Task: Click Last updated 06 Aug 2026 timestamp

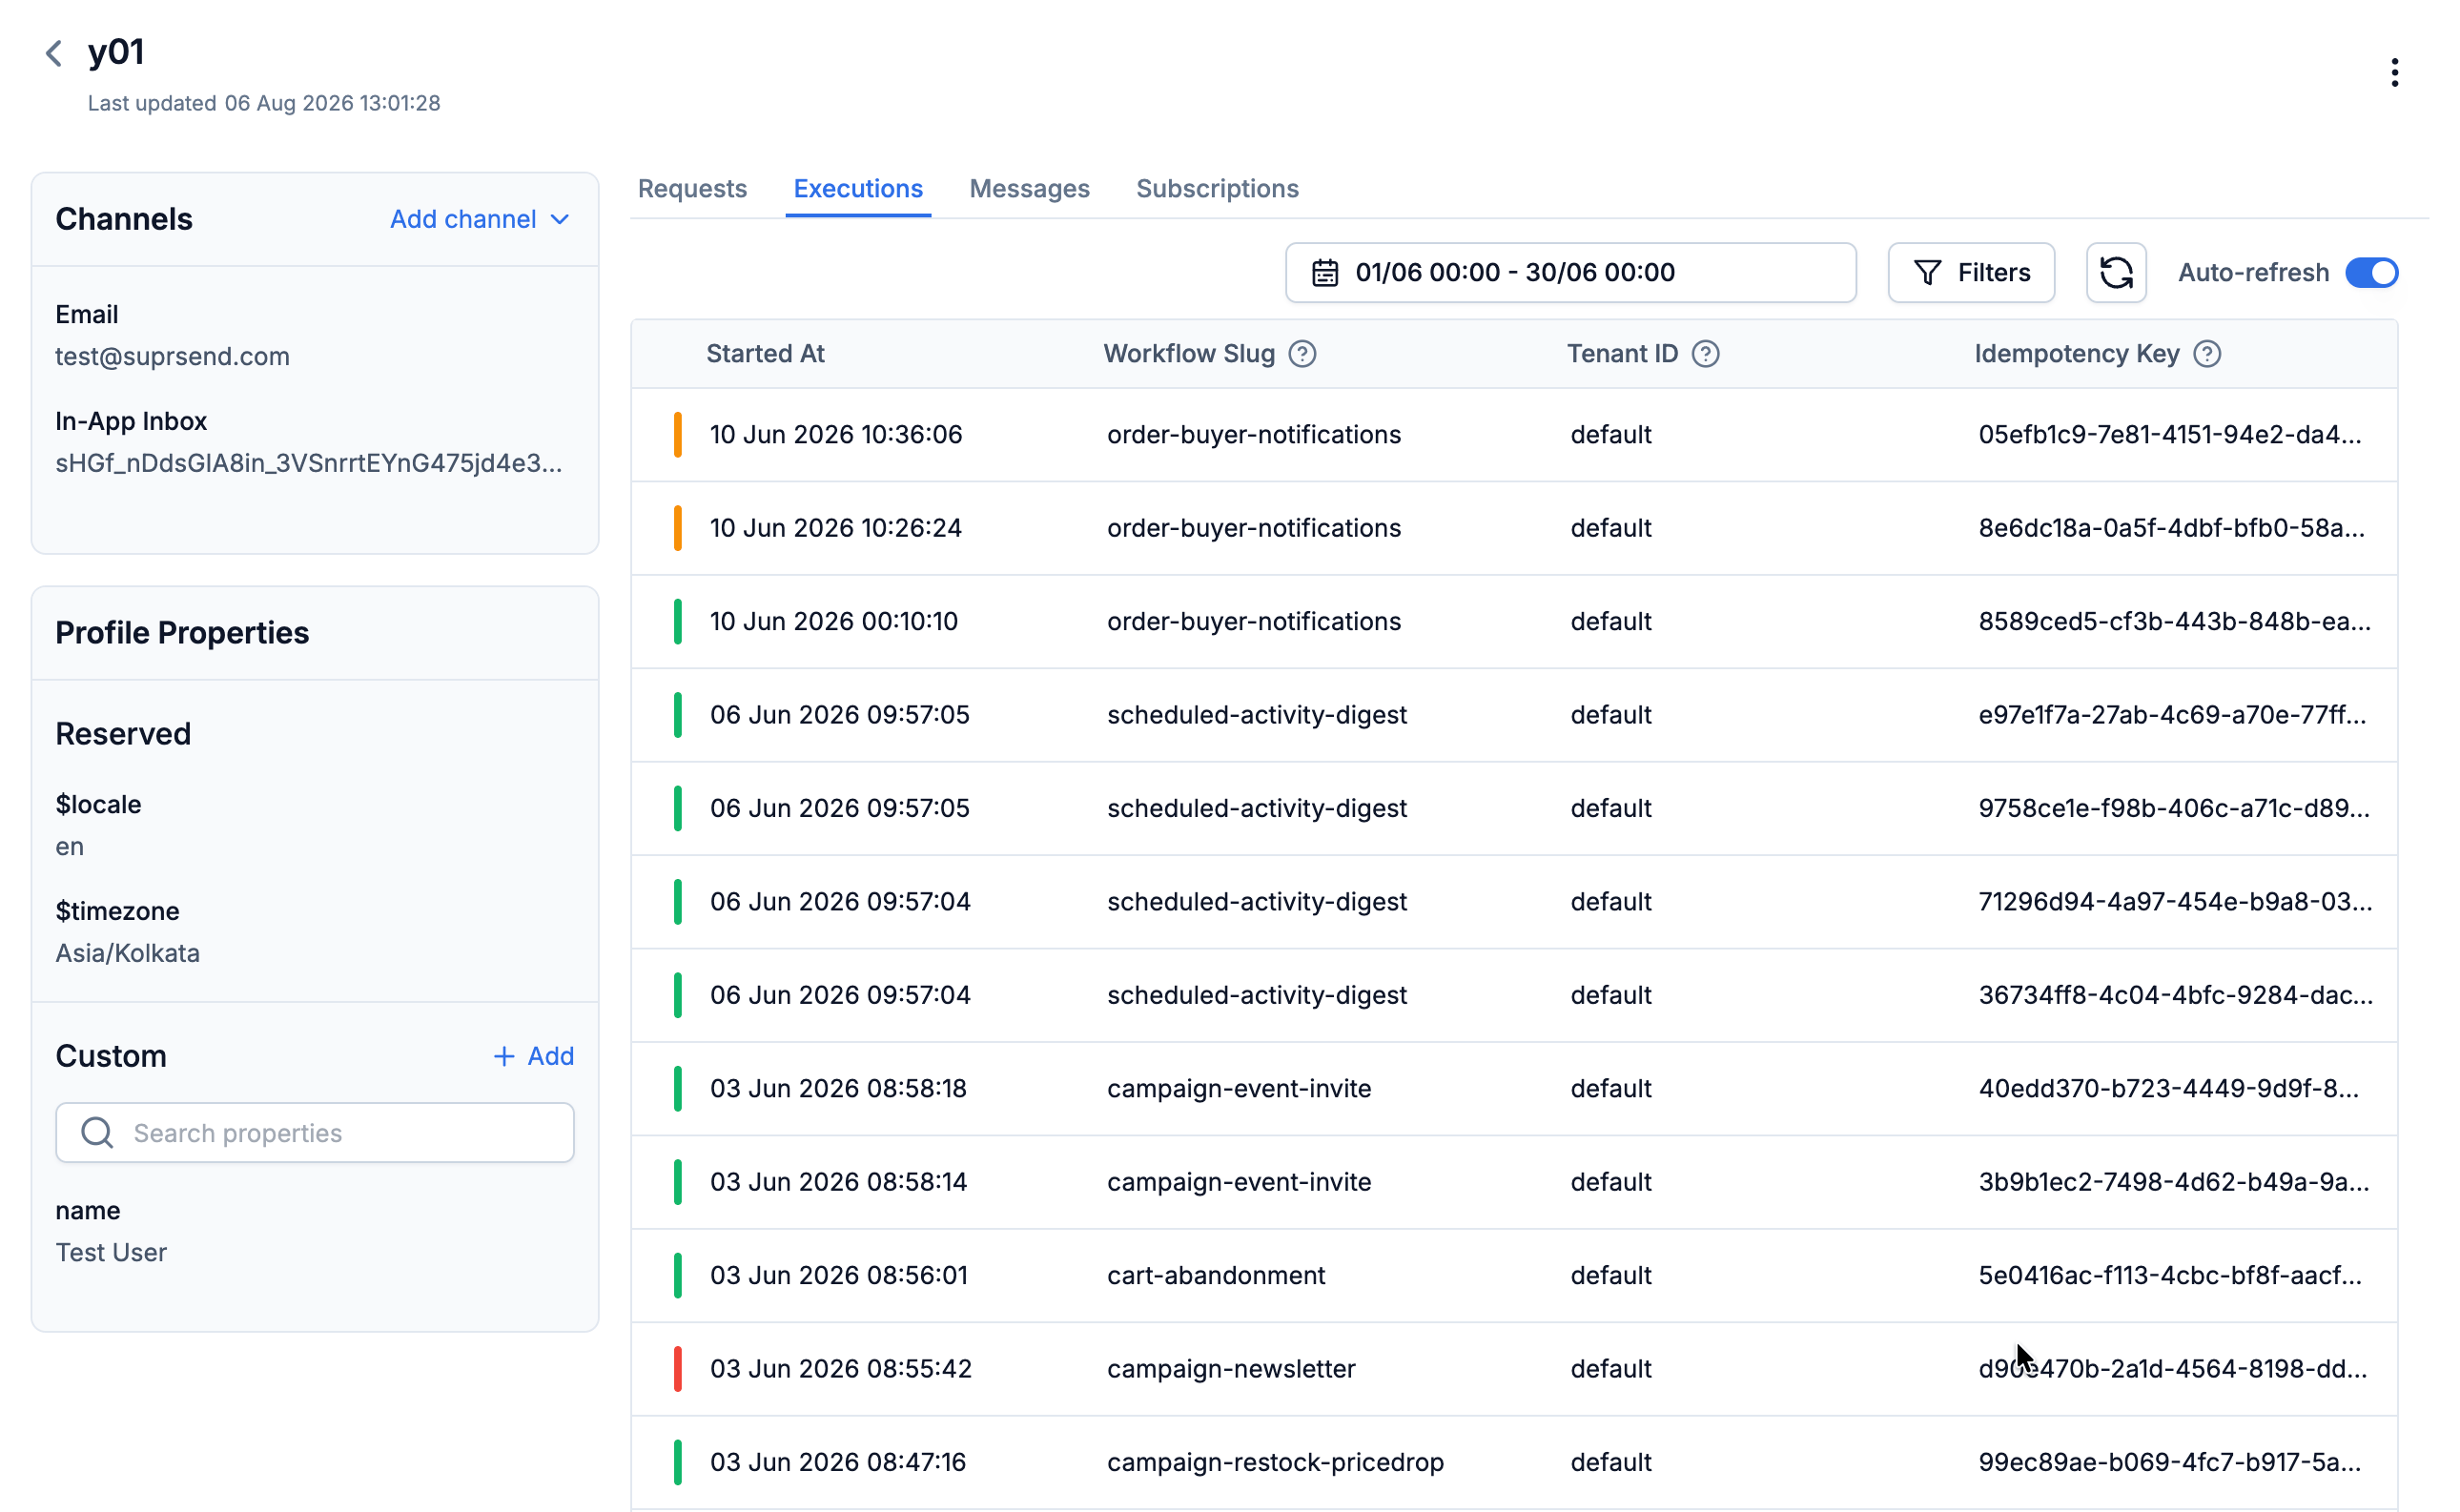Action: pyautogui.click(x=264, y=103)
